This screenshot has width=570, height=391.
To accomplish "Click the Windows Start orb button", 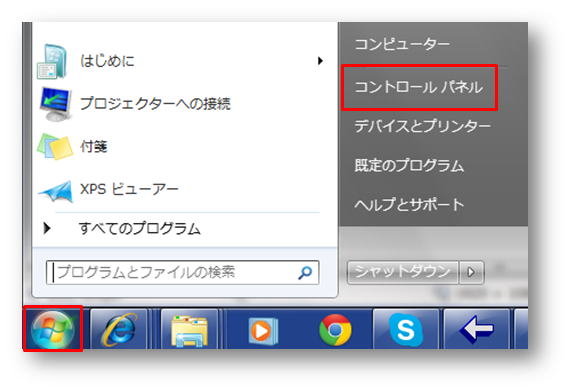I will coord(53,329).
